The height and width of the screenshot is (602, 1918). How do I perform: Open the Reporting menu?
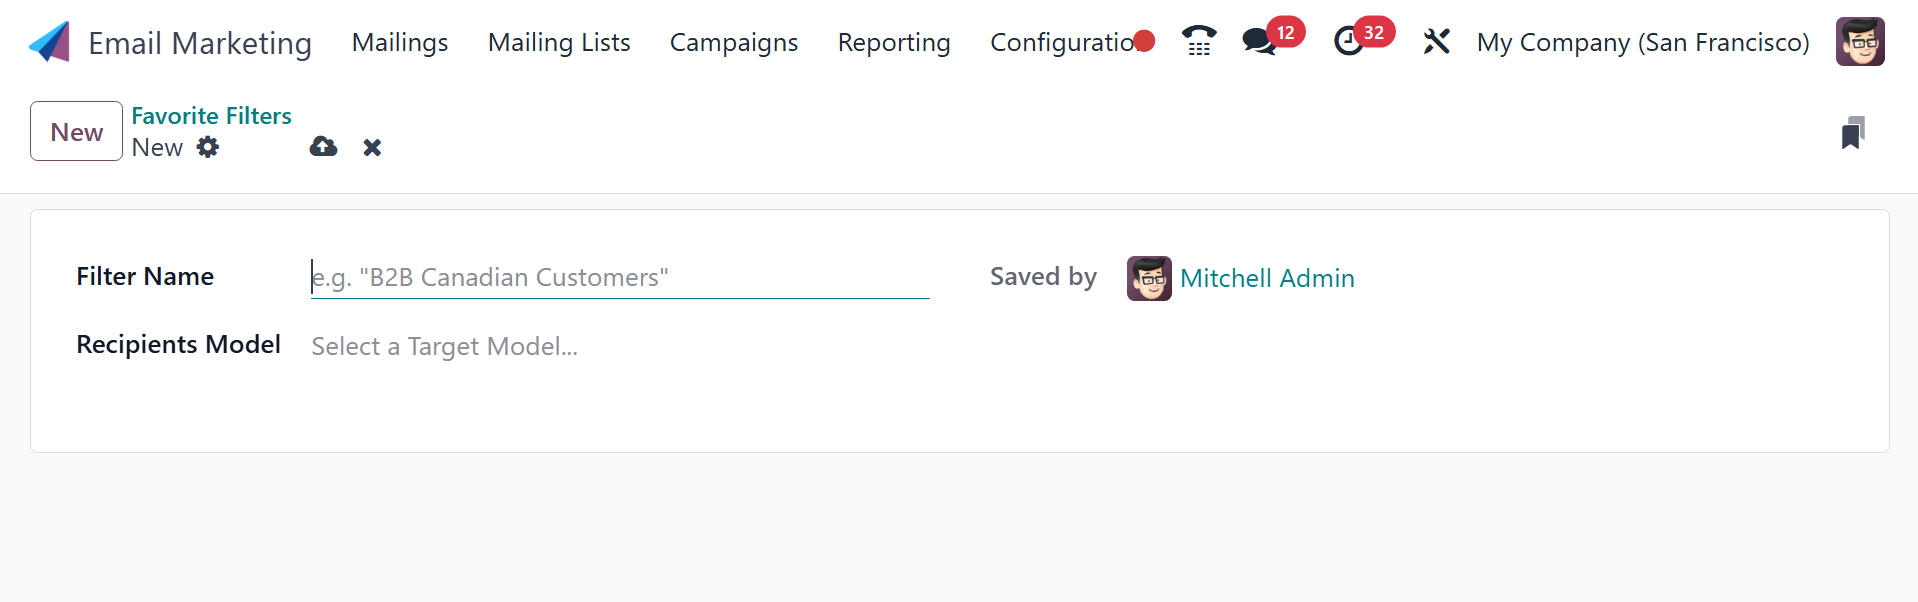point(893,42)
